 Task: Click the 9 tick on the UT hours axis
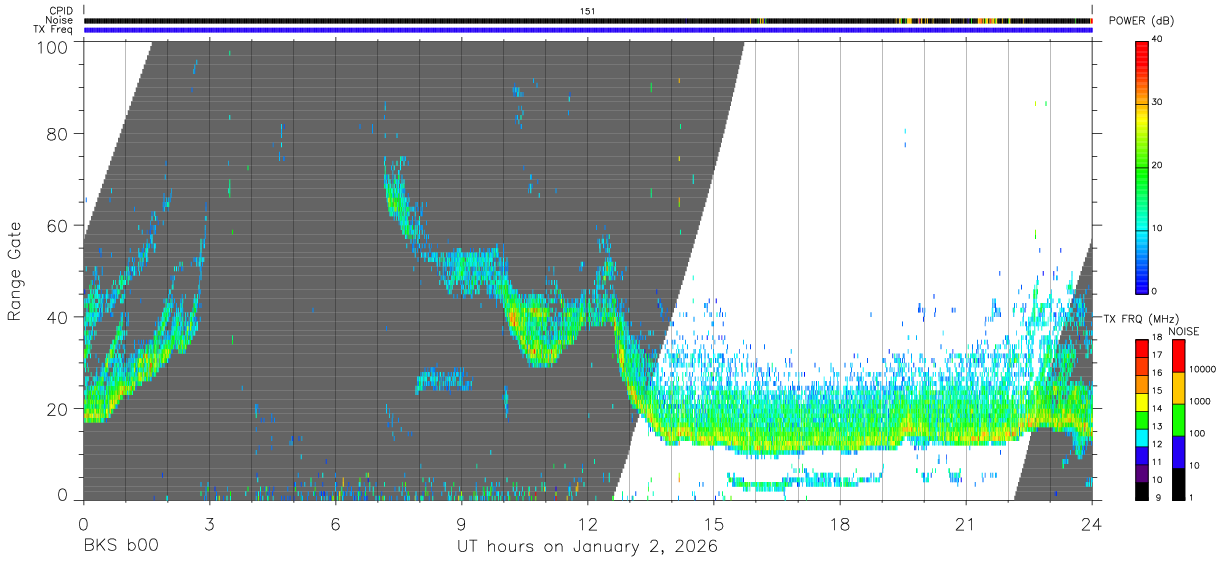pos(461,523)
